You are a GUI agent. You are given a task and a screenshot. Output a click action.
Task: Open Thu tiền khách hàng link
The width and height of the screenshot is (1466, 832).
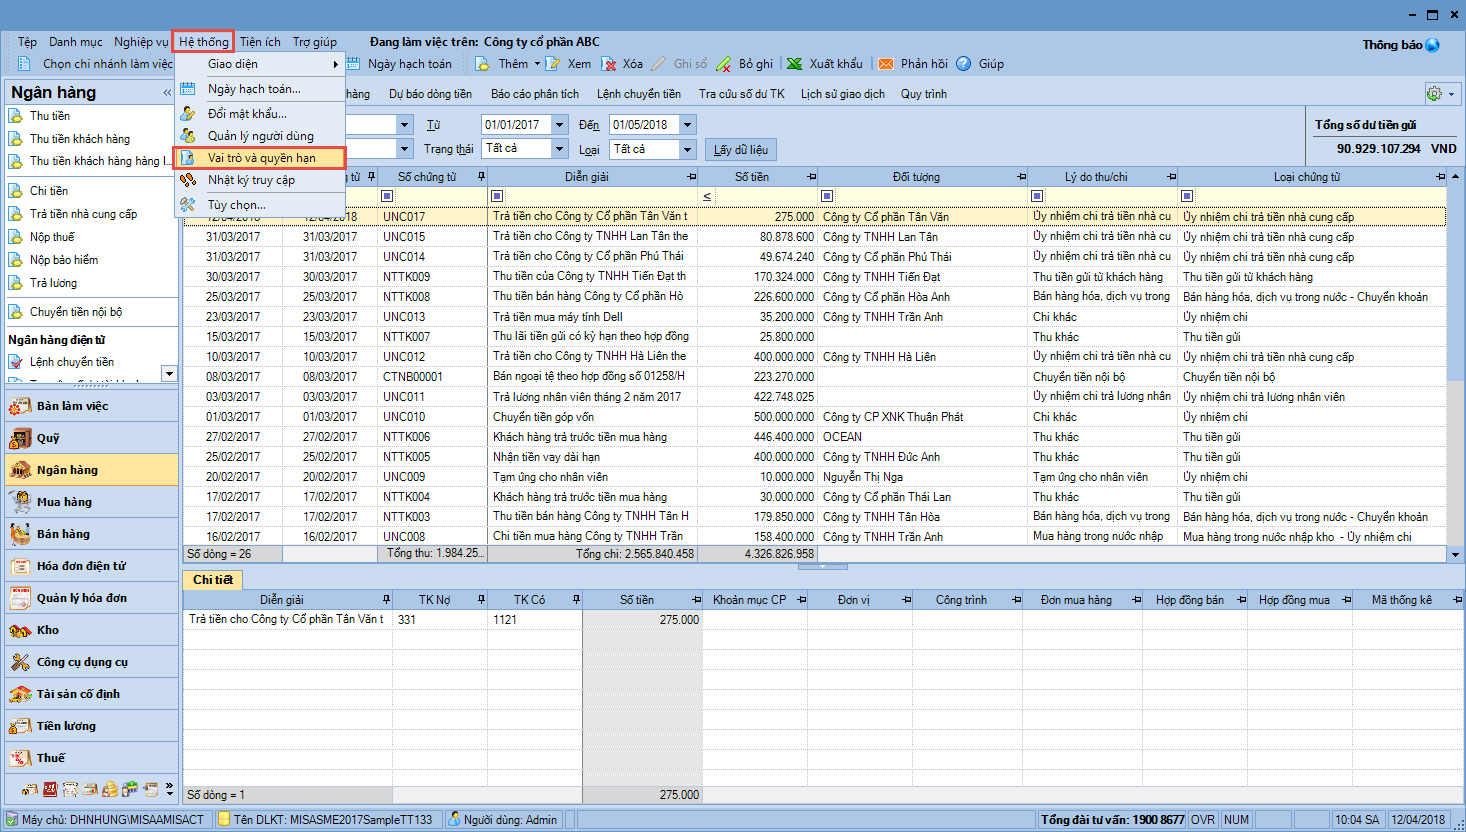[79, 139]
